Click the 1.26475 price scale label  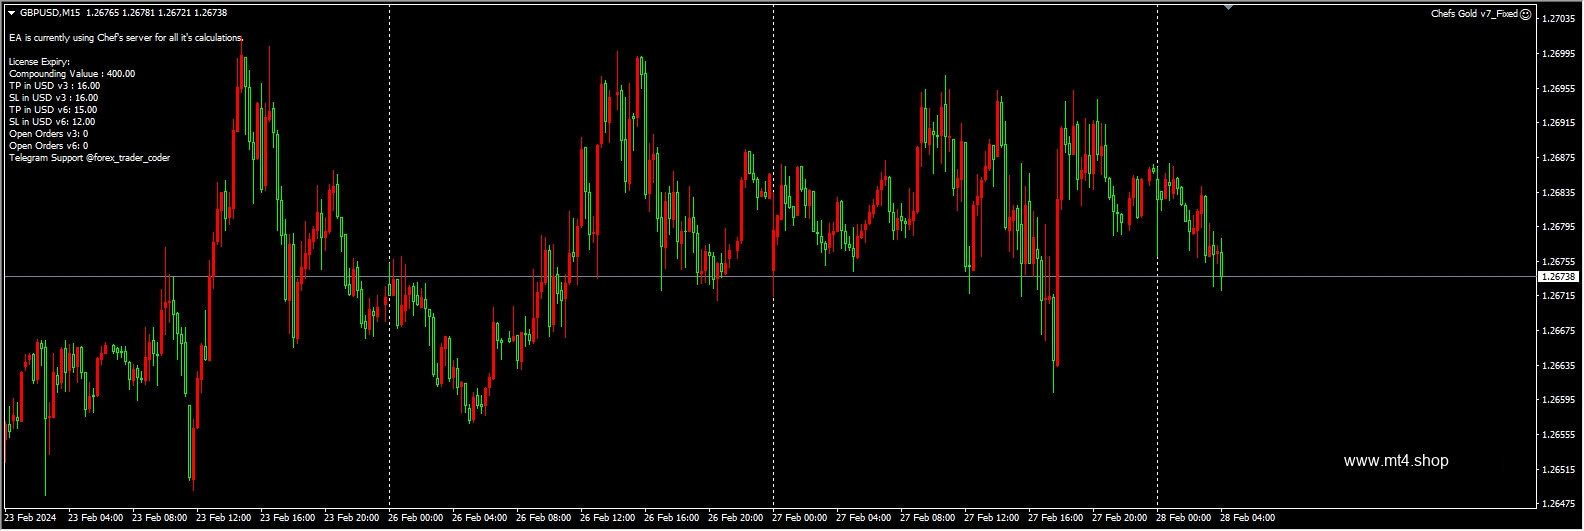click(x=1559, y=504)
